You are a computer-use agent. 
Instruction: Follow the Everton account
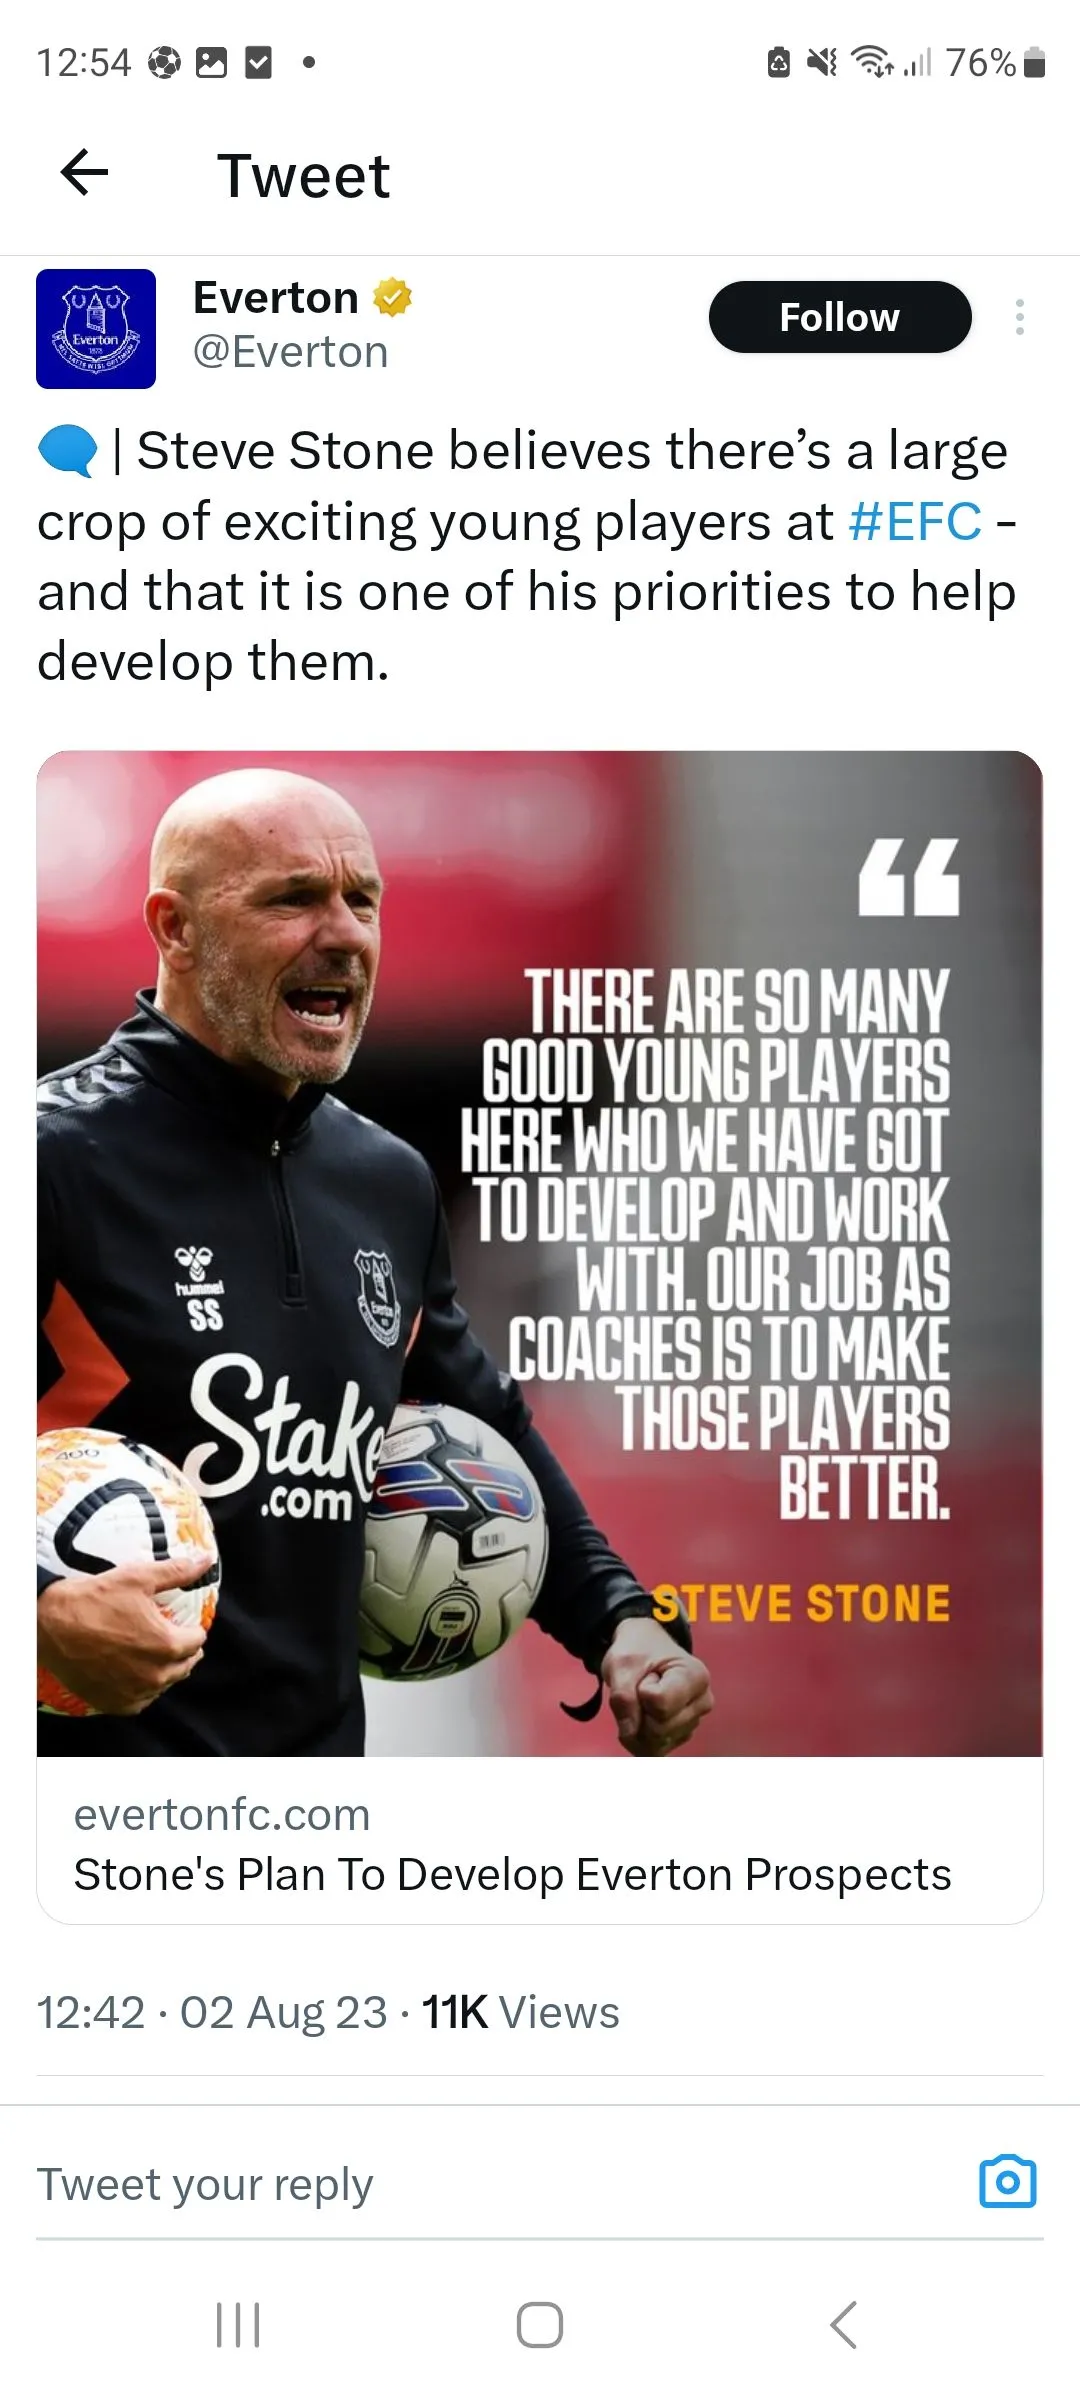point(840,317)
